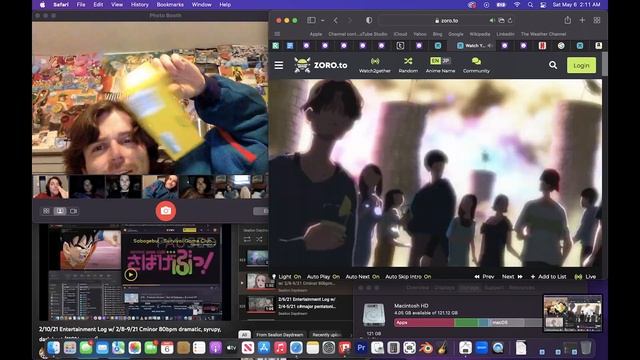Click the picture-in-picture video thumbnail

tap(573, 313)
